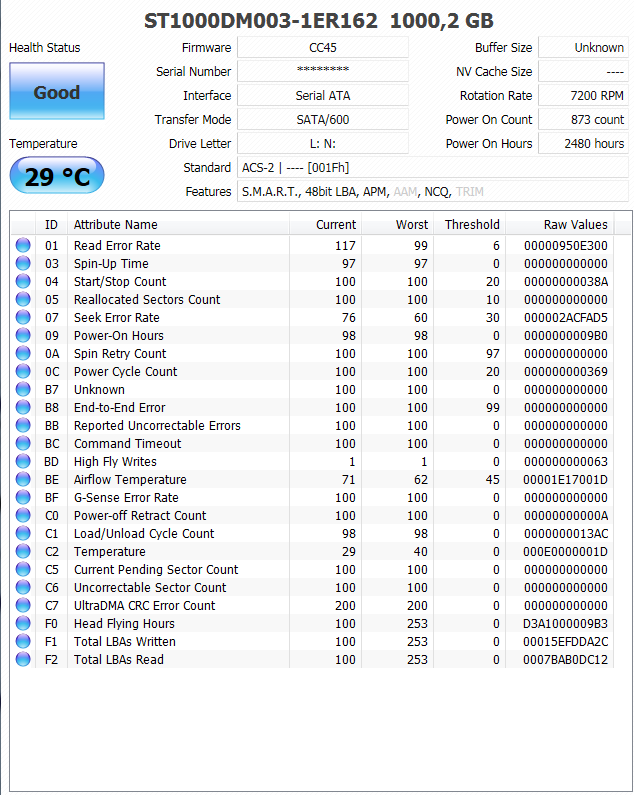Select the Airflow Temperature attribute name

pos(130,479)
